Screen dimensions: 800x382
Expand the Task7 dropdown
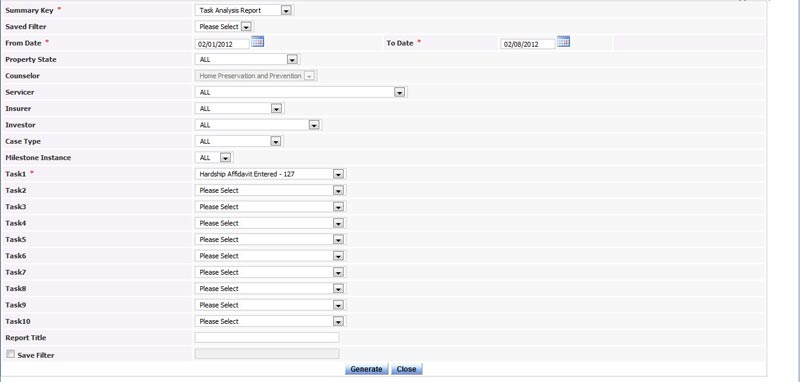[270, 272]
